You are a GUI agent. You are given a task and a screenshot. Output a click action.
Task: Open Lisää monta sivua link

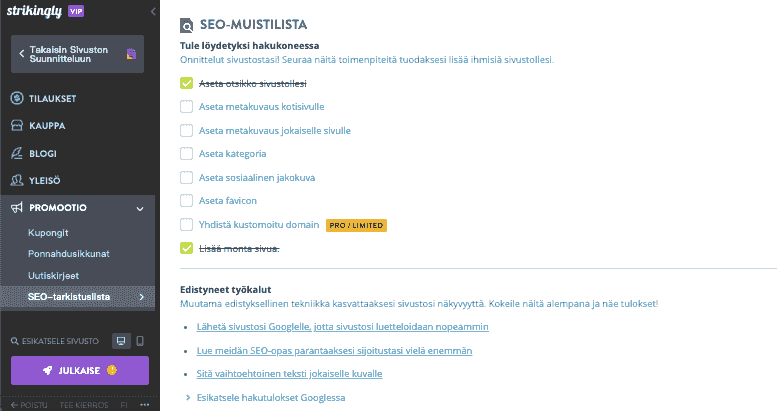[x=239, y=248]
